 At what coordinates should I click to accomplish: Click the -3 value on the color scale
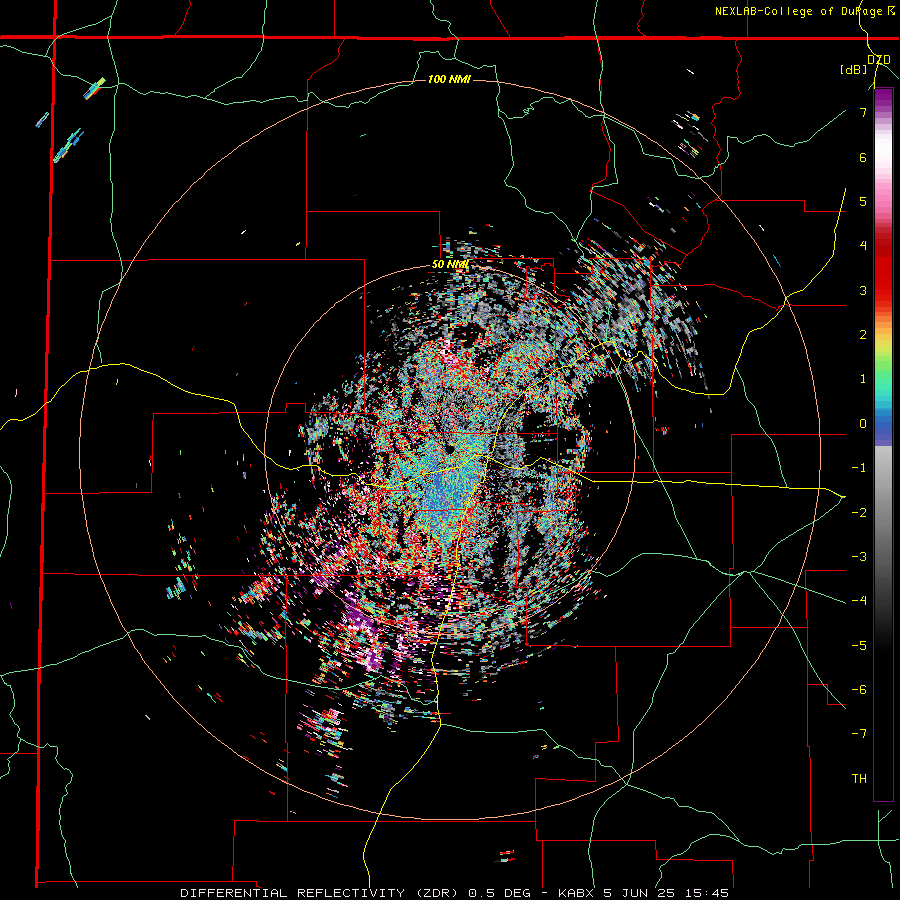point(859,557)
